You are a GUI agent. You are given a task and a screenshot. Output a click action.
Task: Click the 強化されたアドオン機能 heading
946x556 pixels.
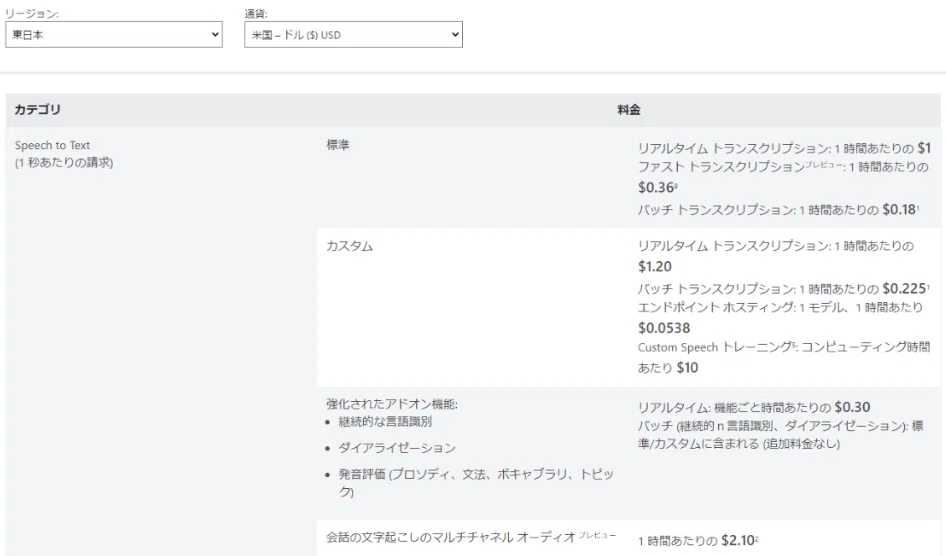(x=392, y=404)
